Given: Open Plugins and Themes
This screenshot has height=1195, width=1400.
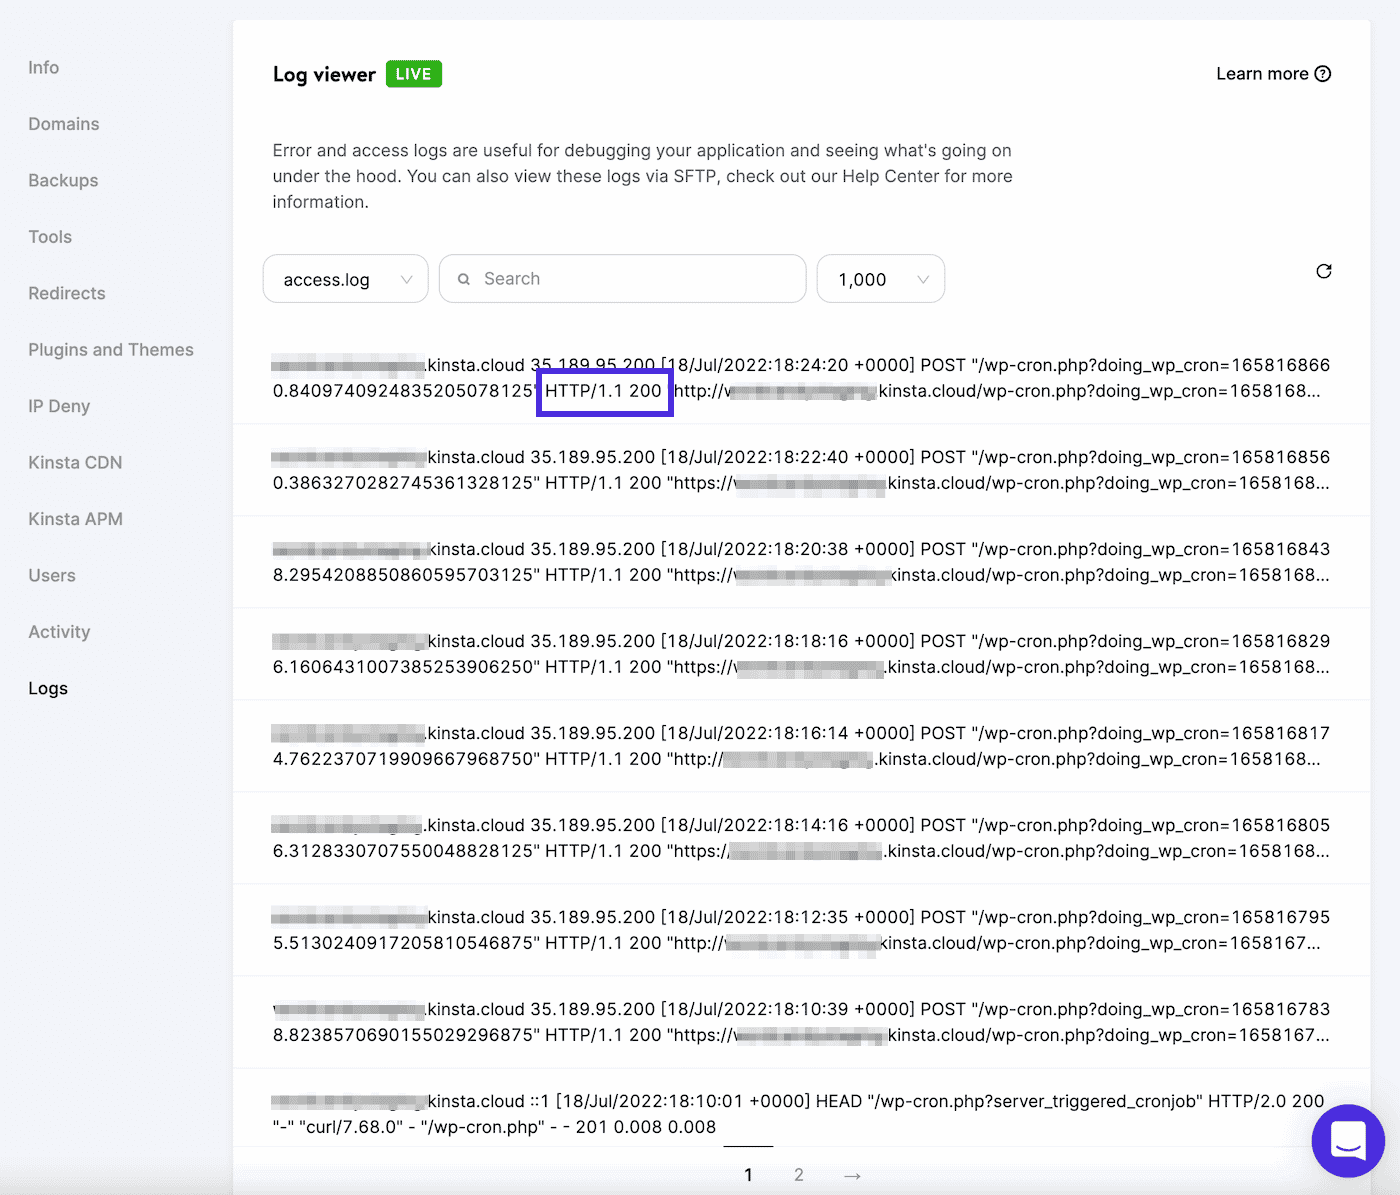Looking at the screenshot, I should pos(110,349).
